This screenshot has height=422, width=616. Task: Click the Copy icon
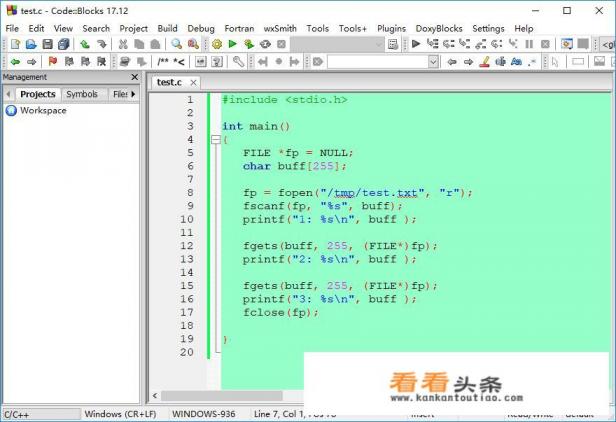139,44
